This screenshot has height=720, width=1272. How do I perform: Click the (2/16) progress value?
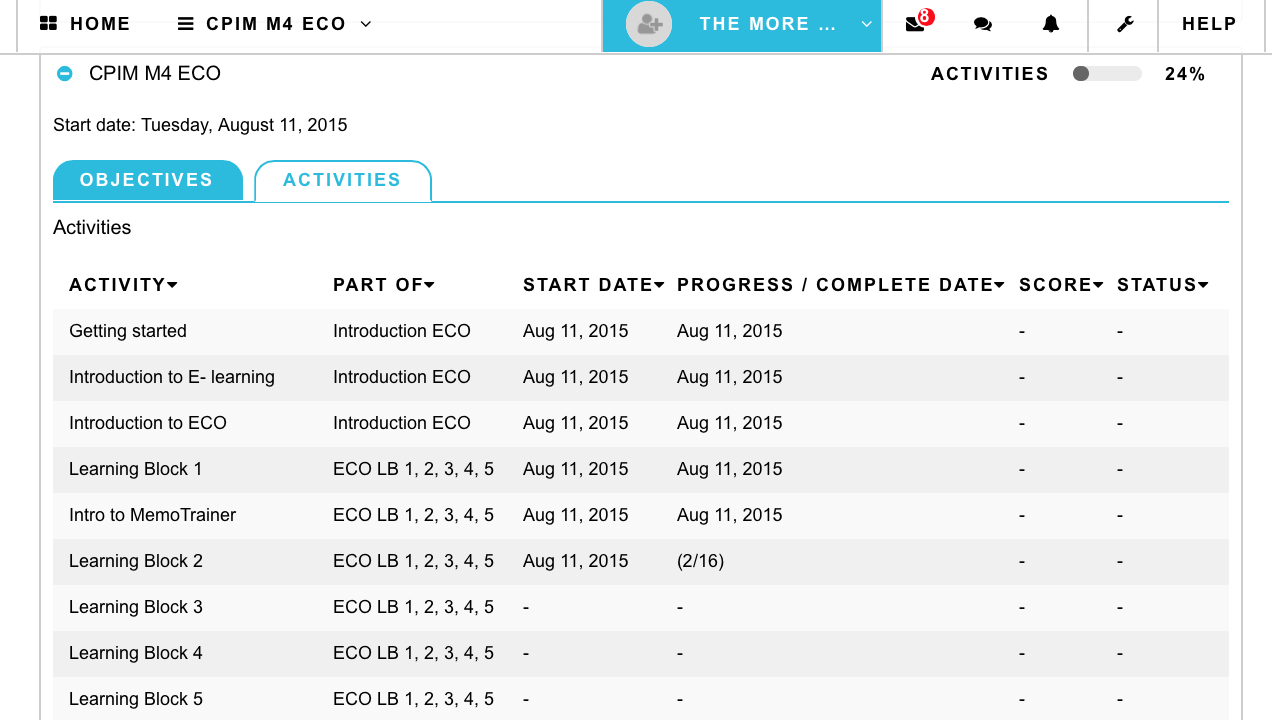click(x=701, y=561)
